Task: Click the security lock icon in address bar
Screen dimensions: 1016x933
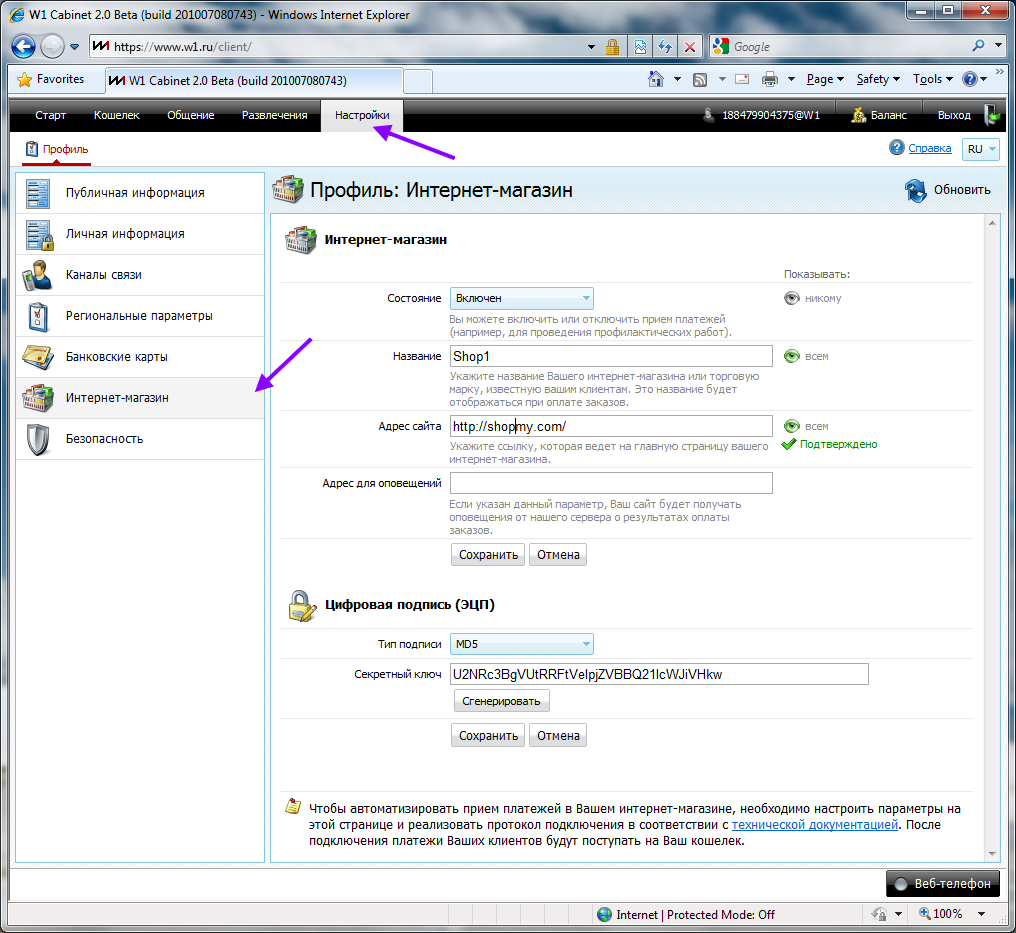Action: point(612,47)
